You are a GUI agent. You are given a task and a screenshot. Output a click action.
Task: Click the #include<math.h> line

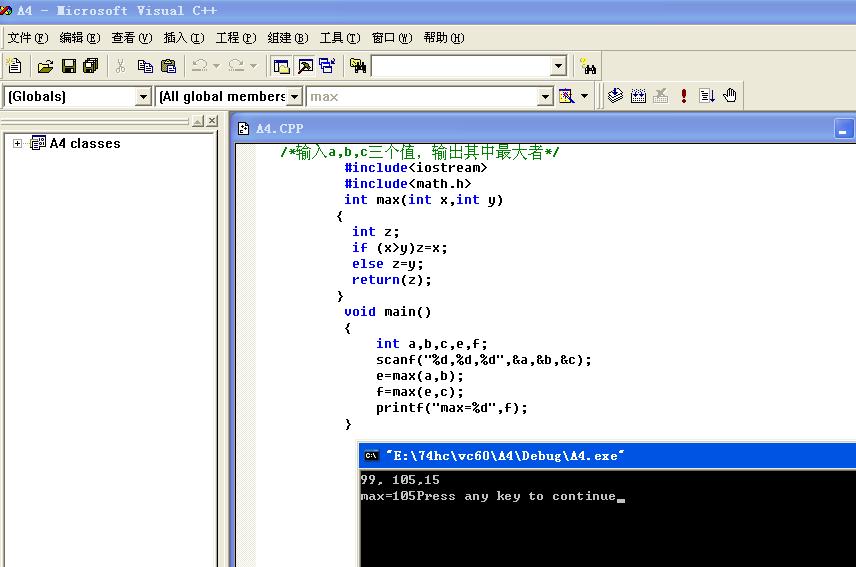point(407,184)
